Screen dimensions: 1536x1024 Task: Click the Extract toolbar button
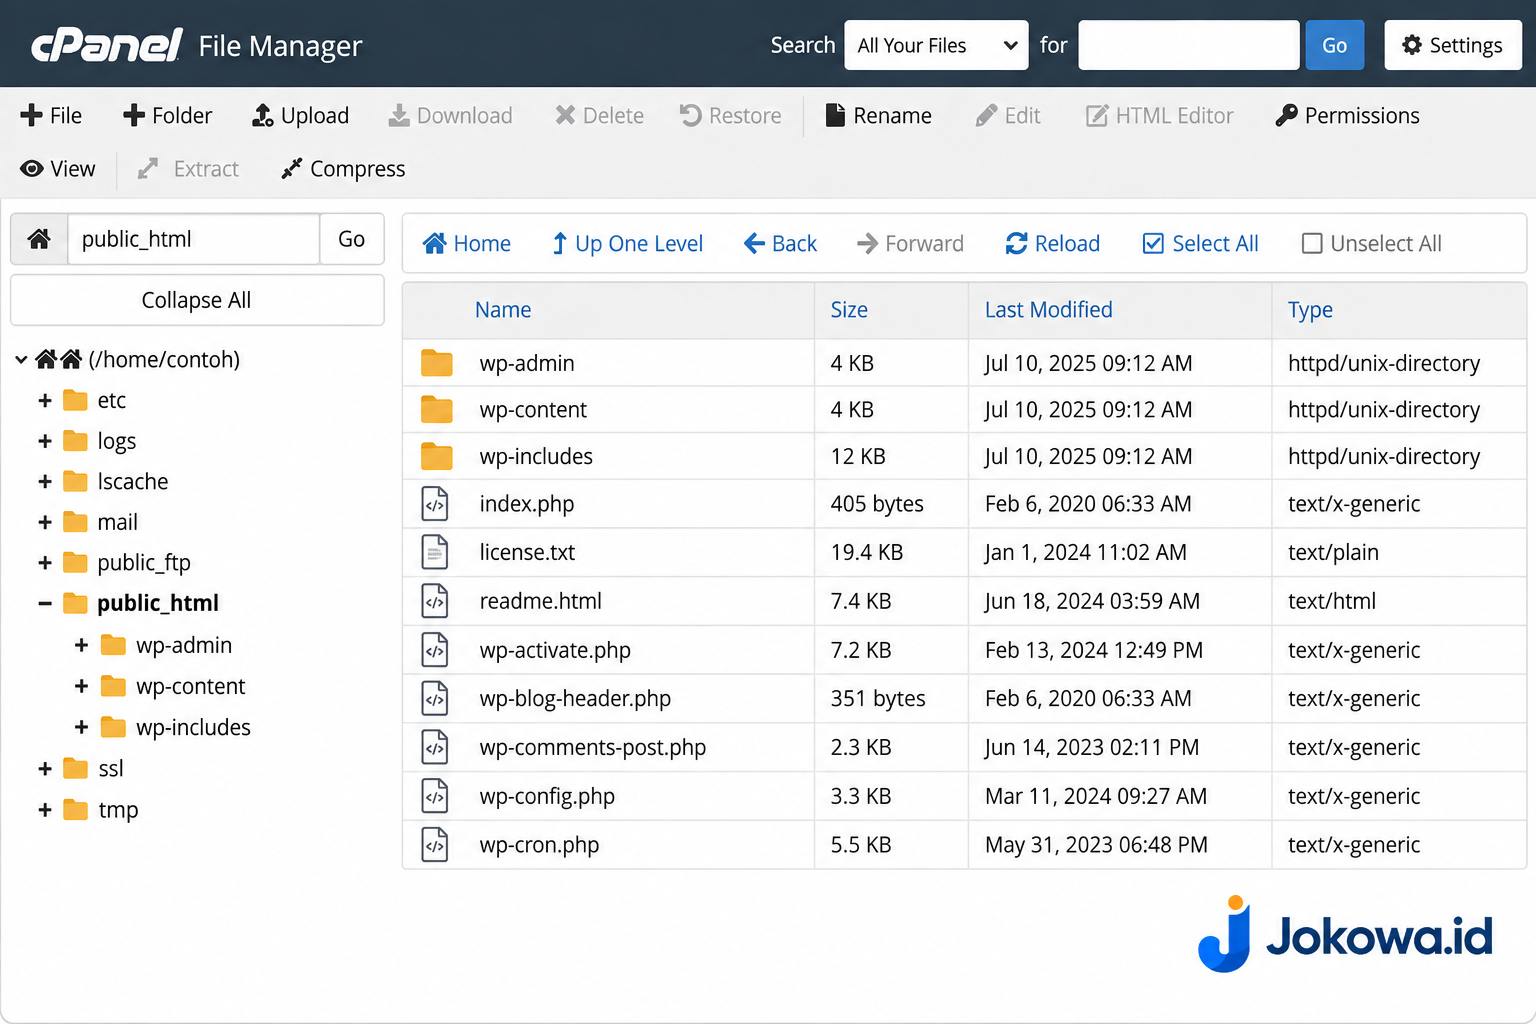click(188, 169)
